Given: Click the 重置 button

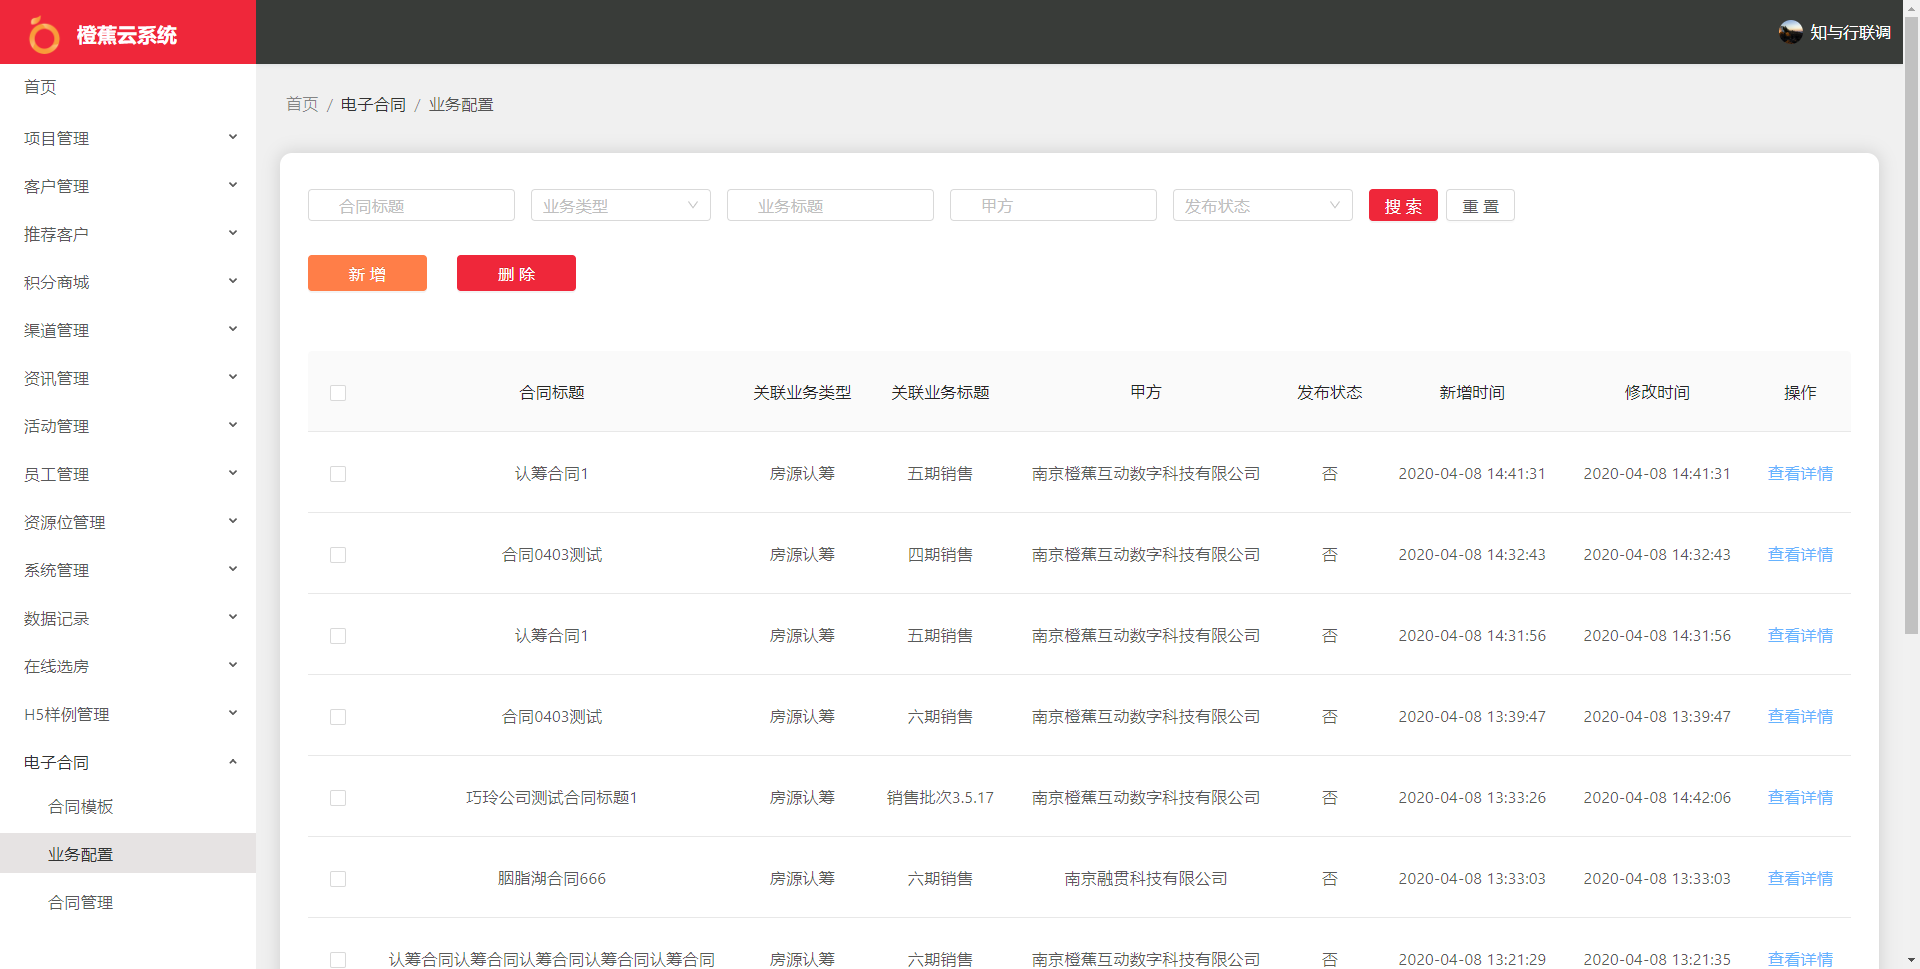Looking at the screenshot, I should (x=1480, y=205).
